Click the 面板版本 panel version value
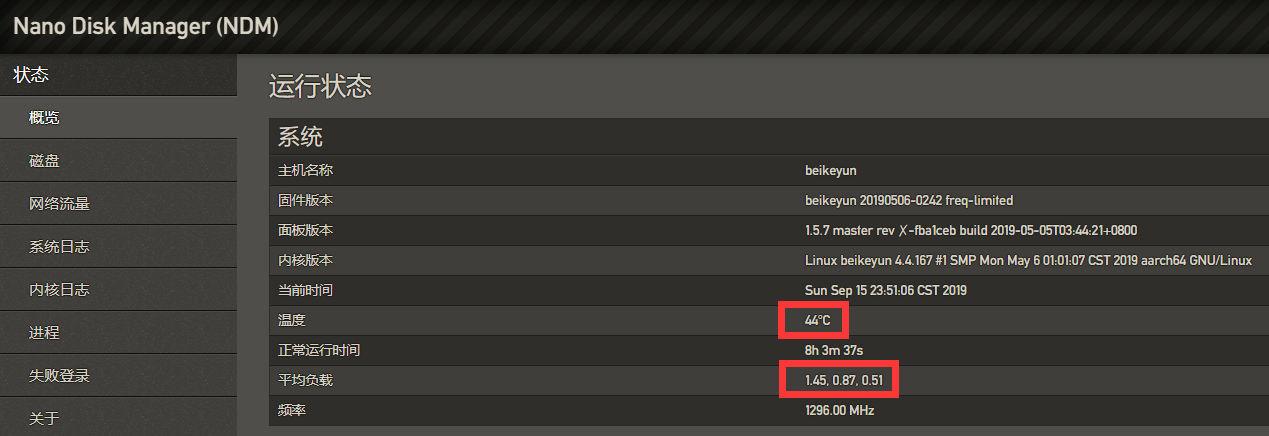The image size is (1269, 436). pyautogui.click(x=970, y=230)
